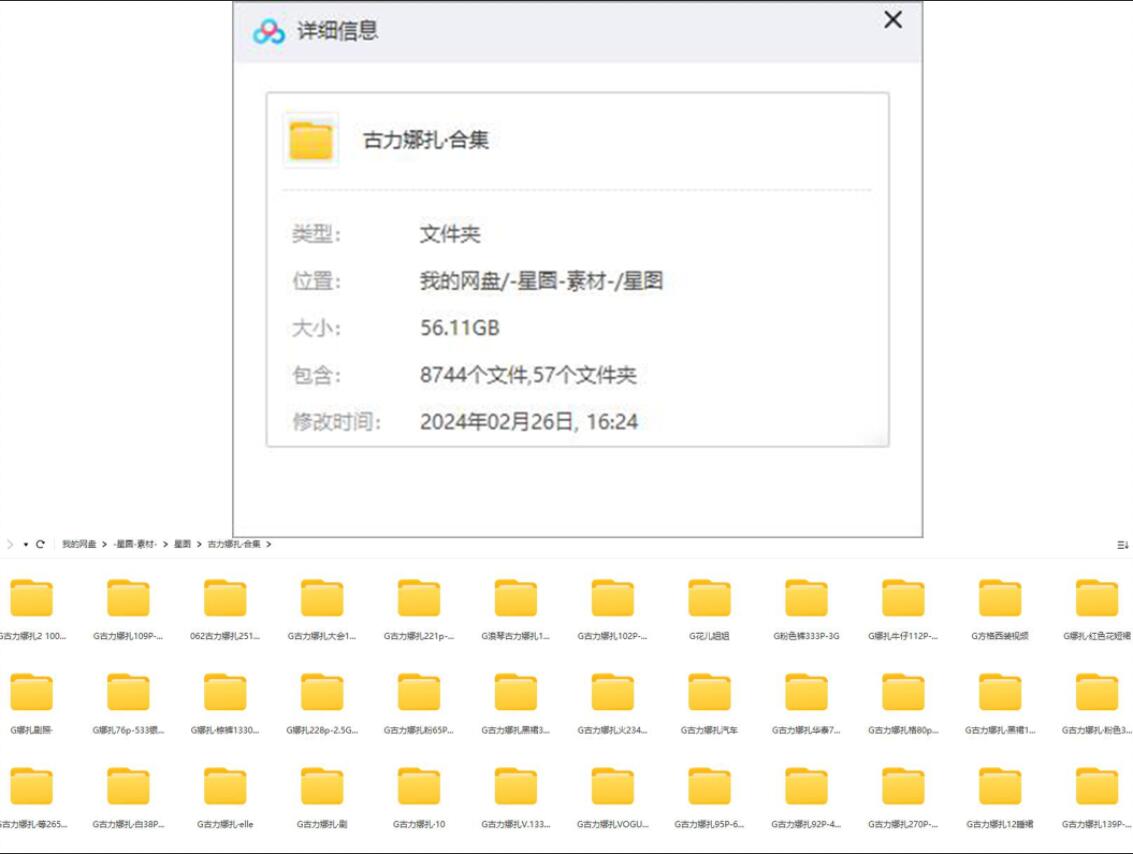Image resolution: width=1133 pixels, height=854 pixels.
Task: Select the G古力娜扎-10 folder
Action: point(418,798)
